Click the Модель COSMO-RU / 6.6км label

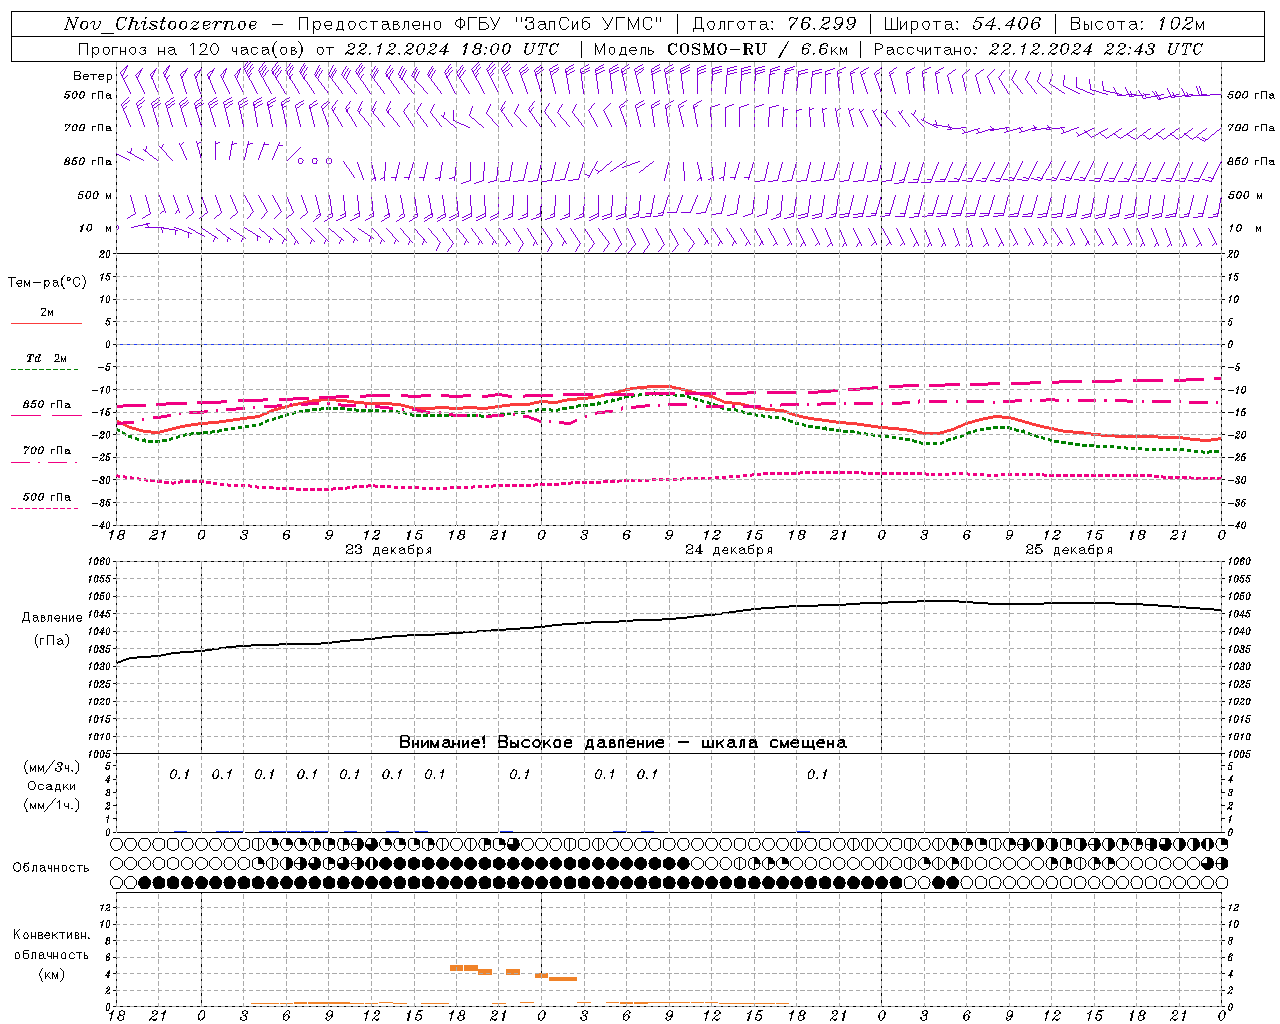point(720,49)
